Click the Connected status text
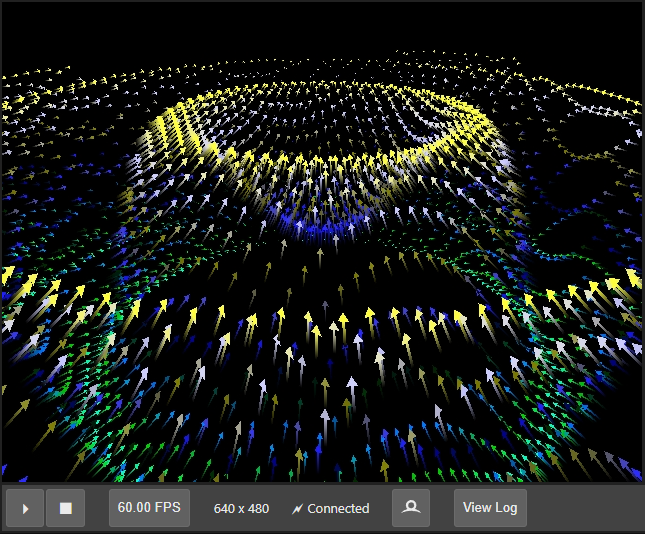This screenshot has height=534, width=645. 338,509
